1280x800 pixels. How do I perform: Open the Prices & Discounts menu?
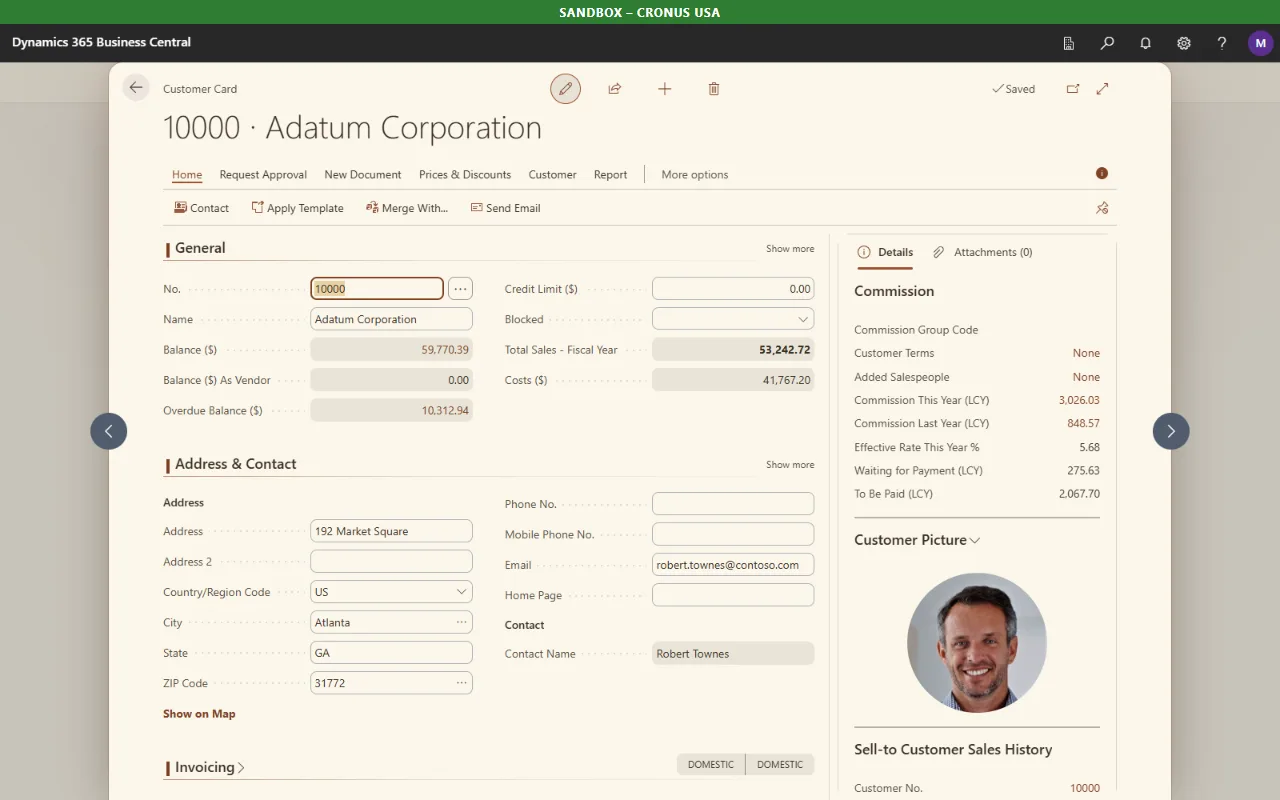[x=465, y=174]
